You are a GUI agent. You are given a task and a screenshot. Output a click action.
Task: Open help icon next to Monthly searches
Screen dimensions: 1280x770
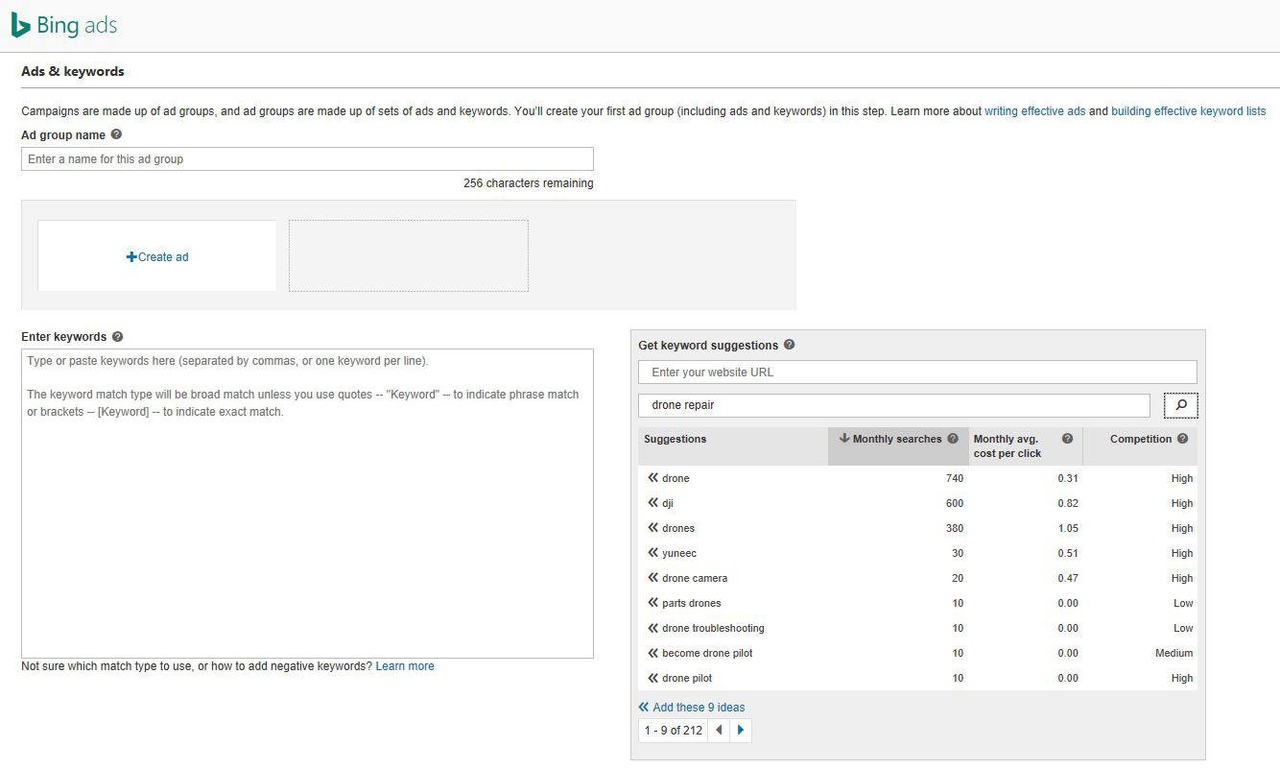(953, 439)
